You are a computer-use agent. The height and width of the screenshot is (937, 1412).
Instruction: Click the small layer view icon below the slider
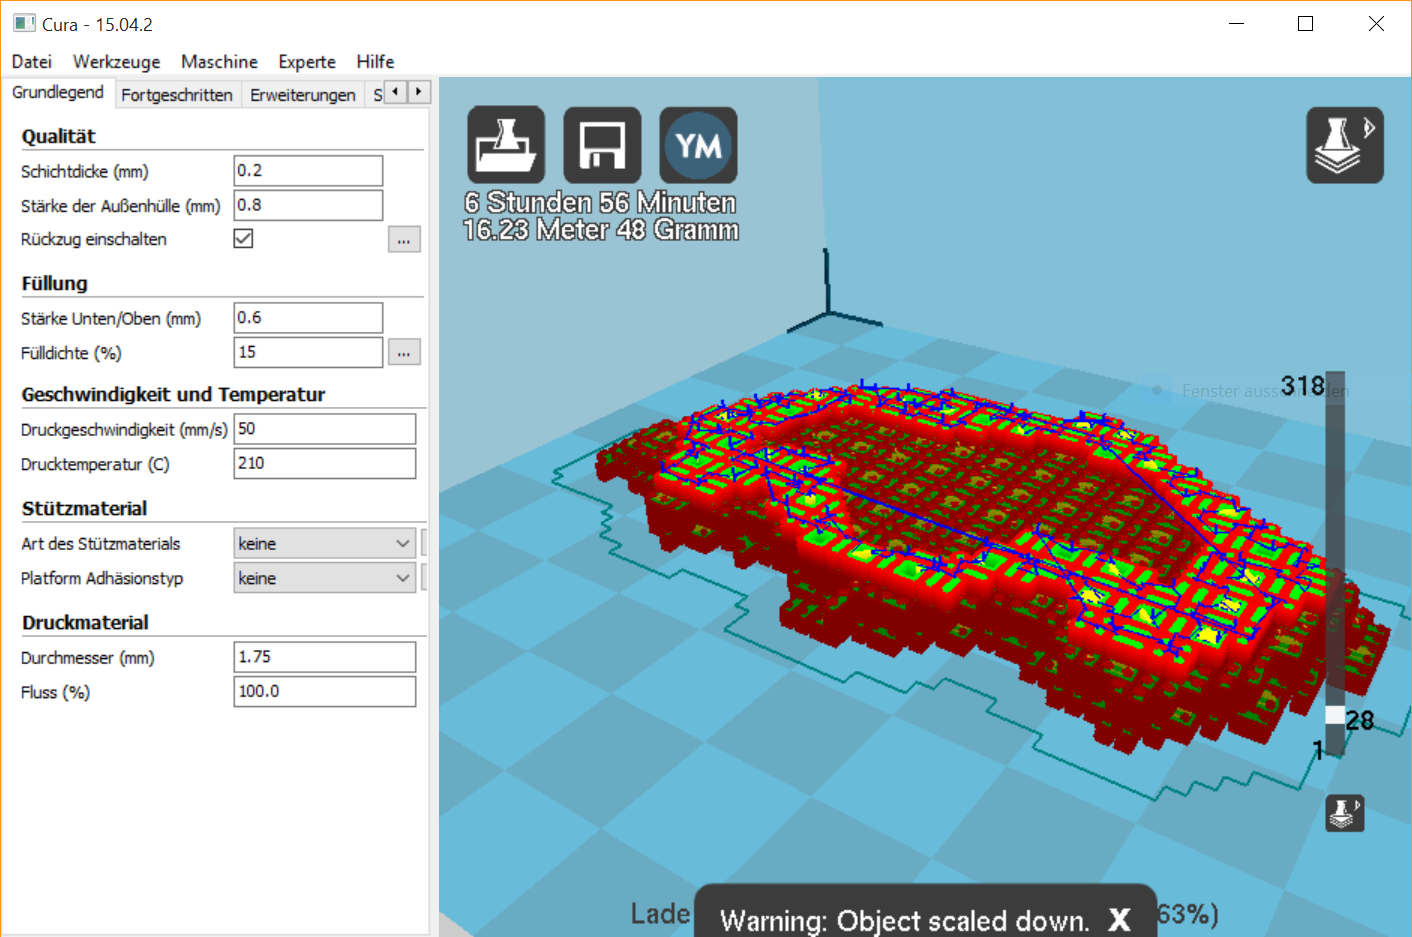[x=1345, y=813]
